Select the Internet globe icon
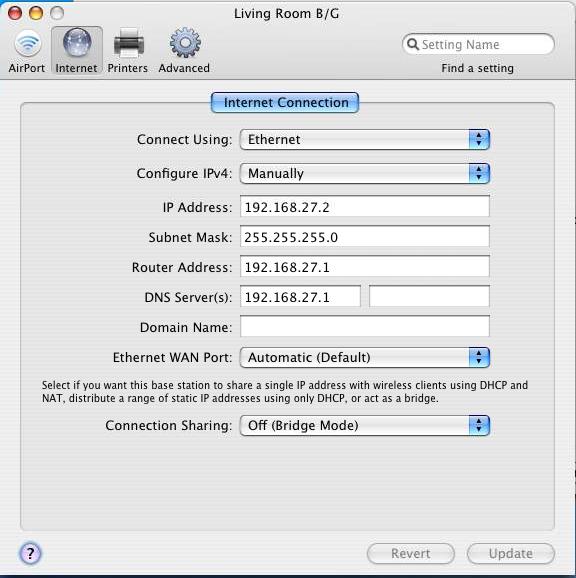The width and height of the screenshot is (576, 578). pyautogui.click(x=77, y=43)
